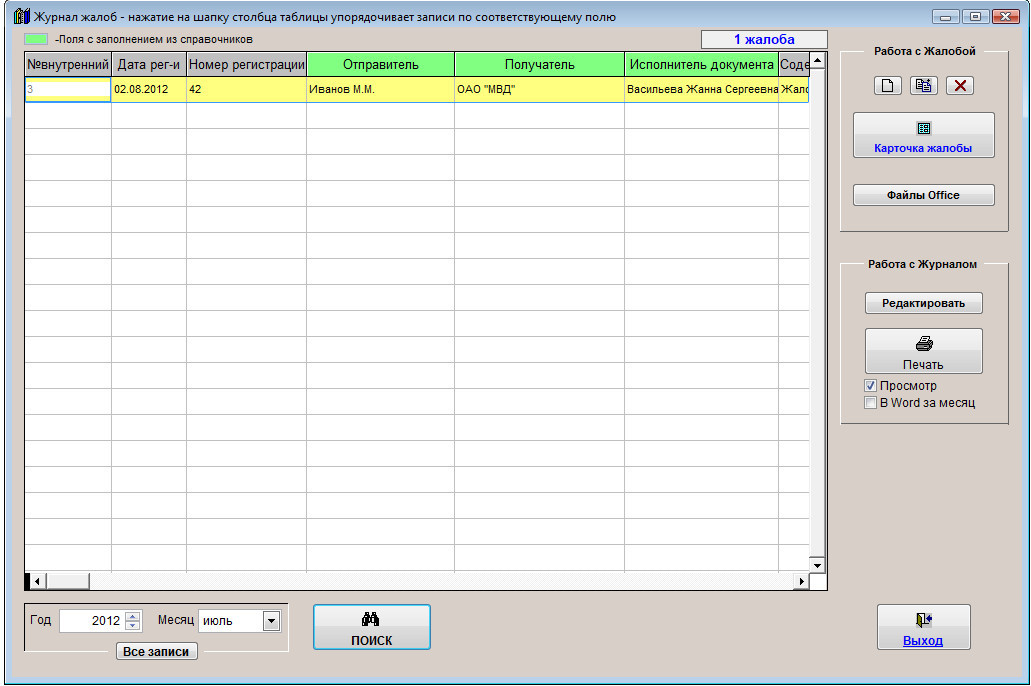The height and width of the screenshot is (686, 1031).
Task: Open the Месяц dropdown
Action: coord(271,621)
